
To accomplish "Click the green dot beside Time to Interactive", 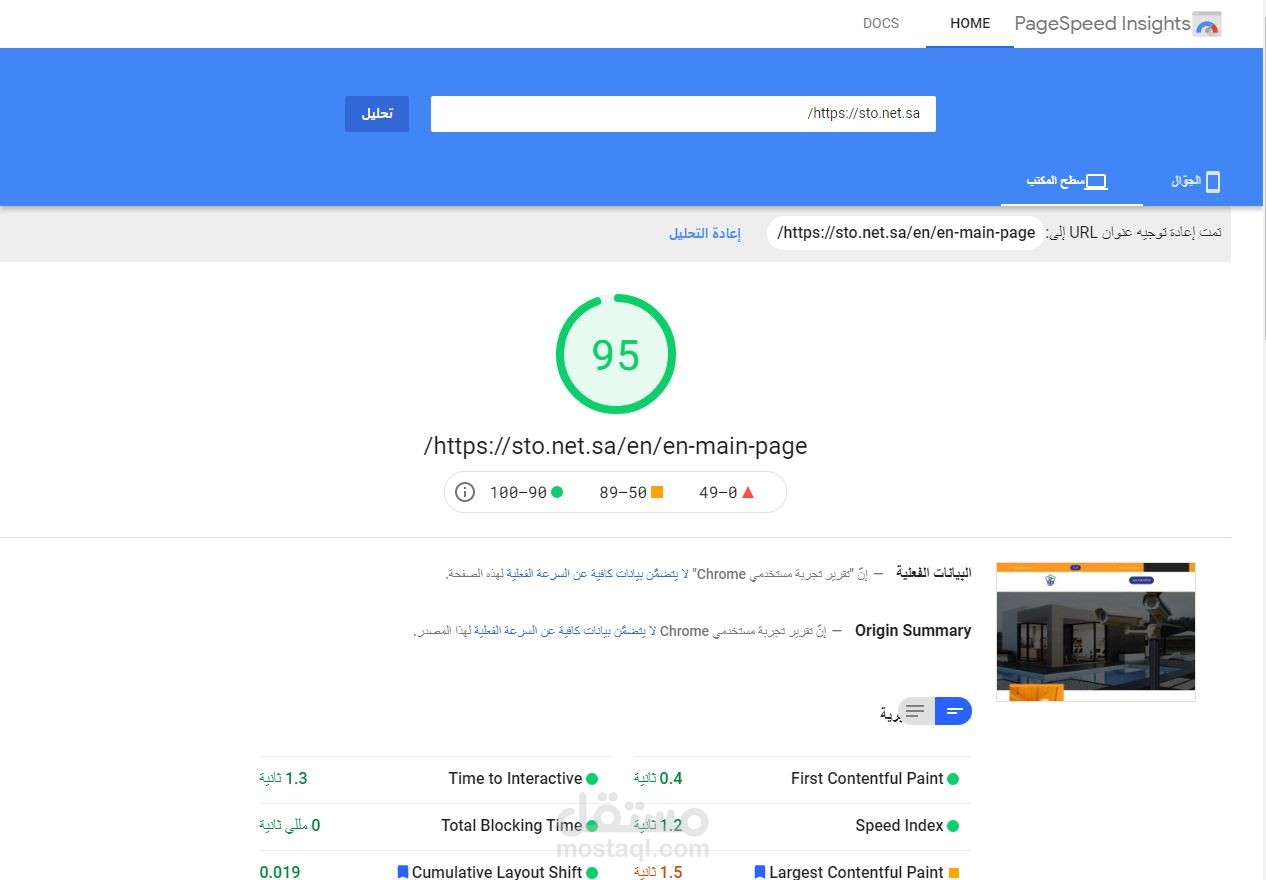I will click(594, 778).
